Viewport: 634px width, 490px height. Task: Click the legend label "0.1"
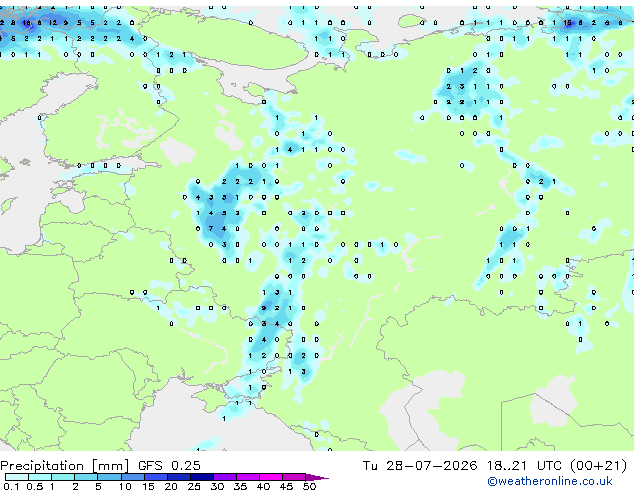(x=11, y=486)
